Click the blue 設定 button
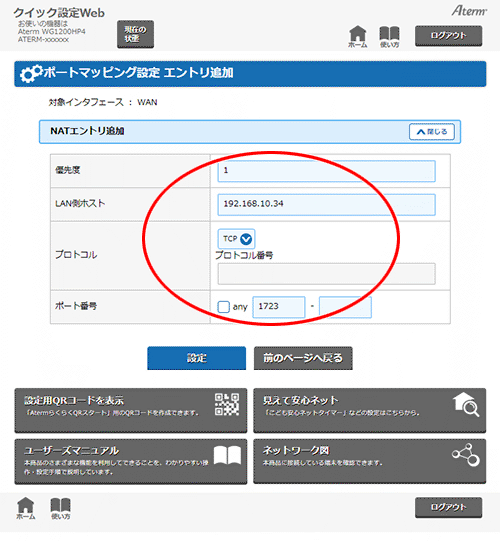 click(197, 358)
